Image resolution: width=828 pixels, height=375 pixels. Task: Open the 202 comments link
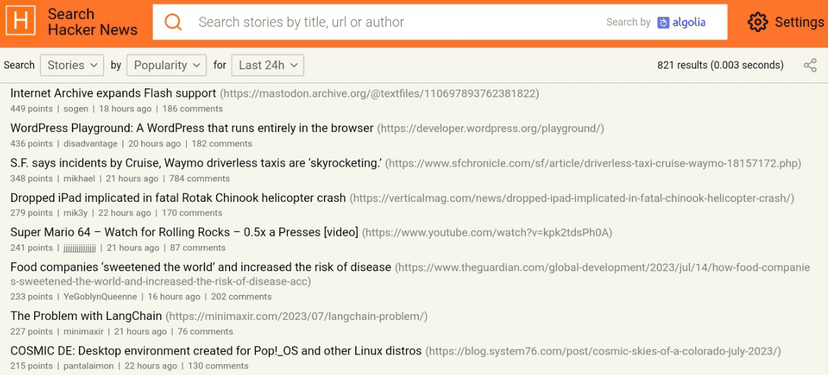241,297
